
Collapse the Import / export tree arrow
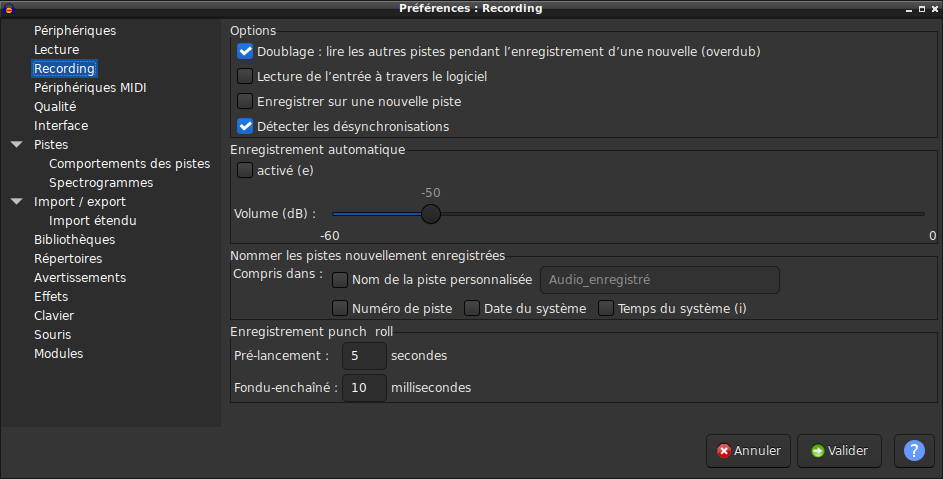[17, 202]
